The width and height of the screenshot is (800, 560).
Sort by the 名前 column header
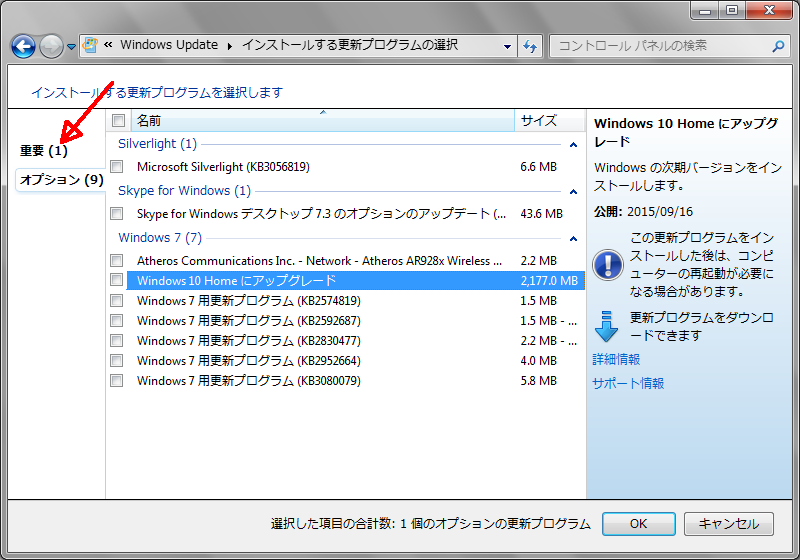pos(323,121)
